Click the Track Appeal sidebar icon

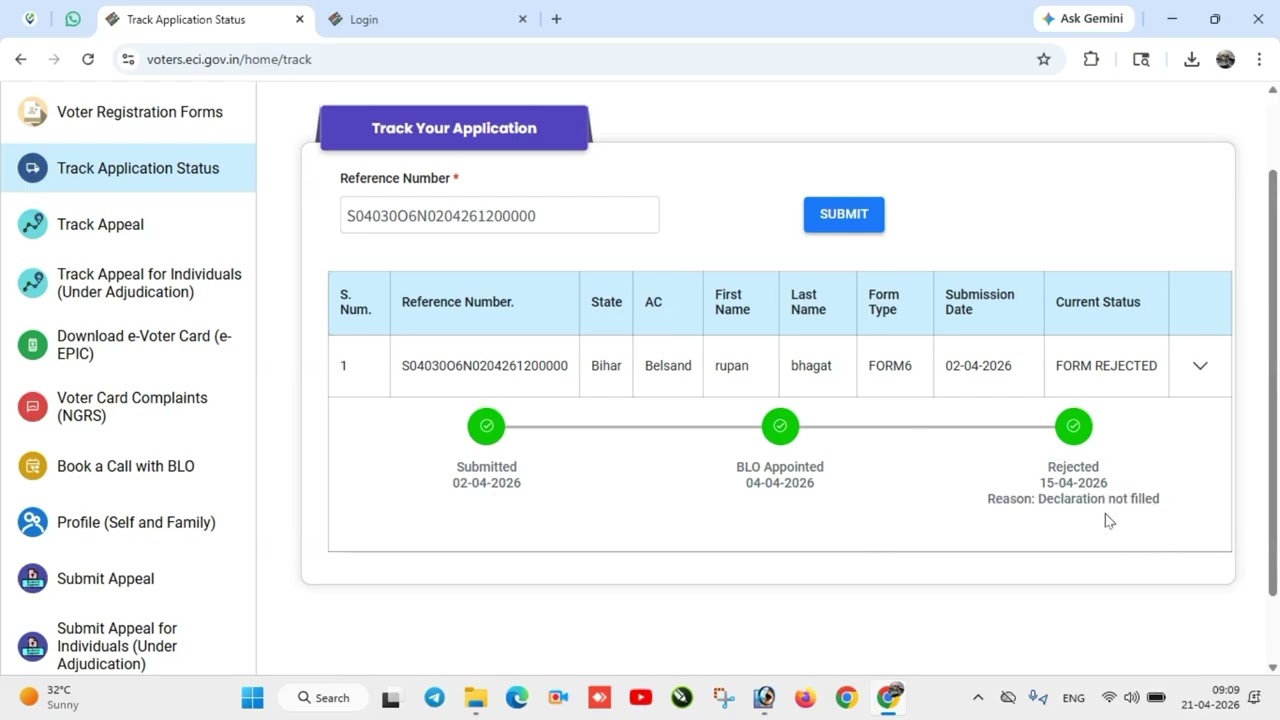(32, 224)
